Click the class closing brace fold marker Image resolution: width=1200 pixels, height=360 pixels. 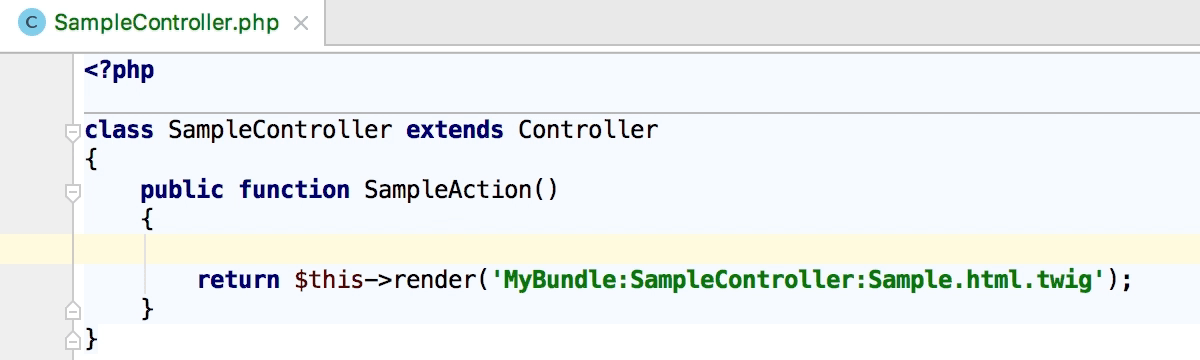pyautogui.click(x=71, y=338)
